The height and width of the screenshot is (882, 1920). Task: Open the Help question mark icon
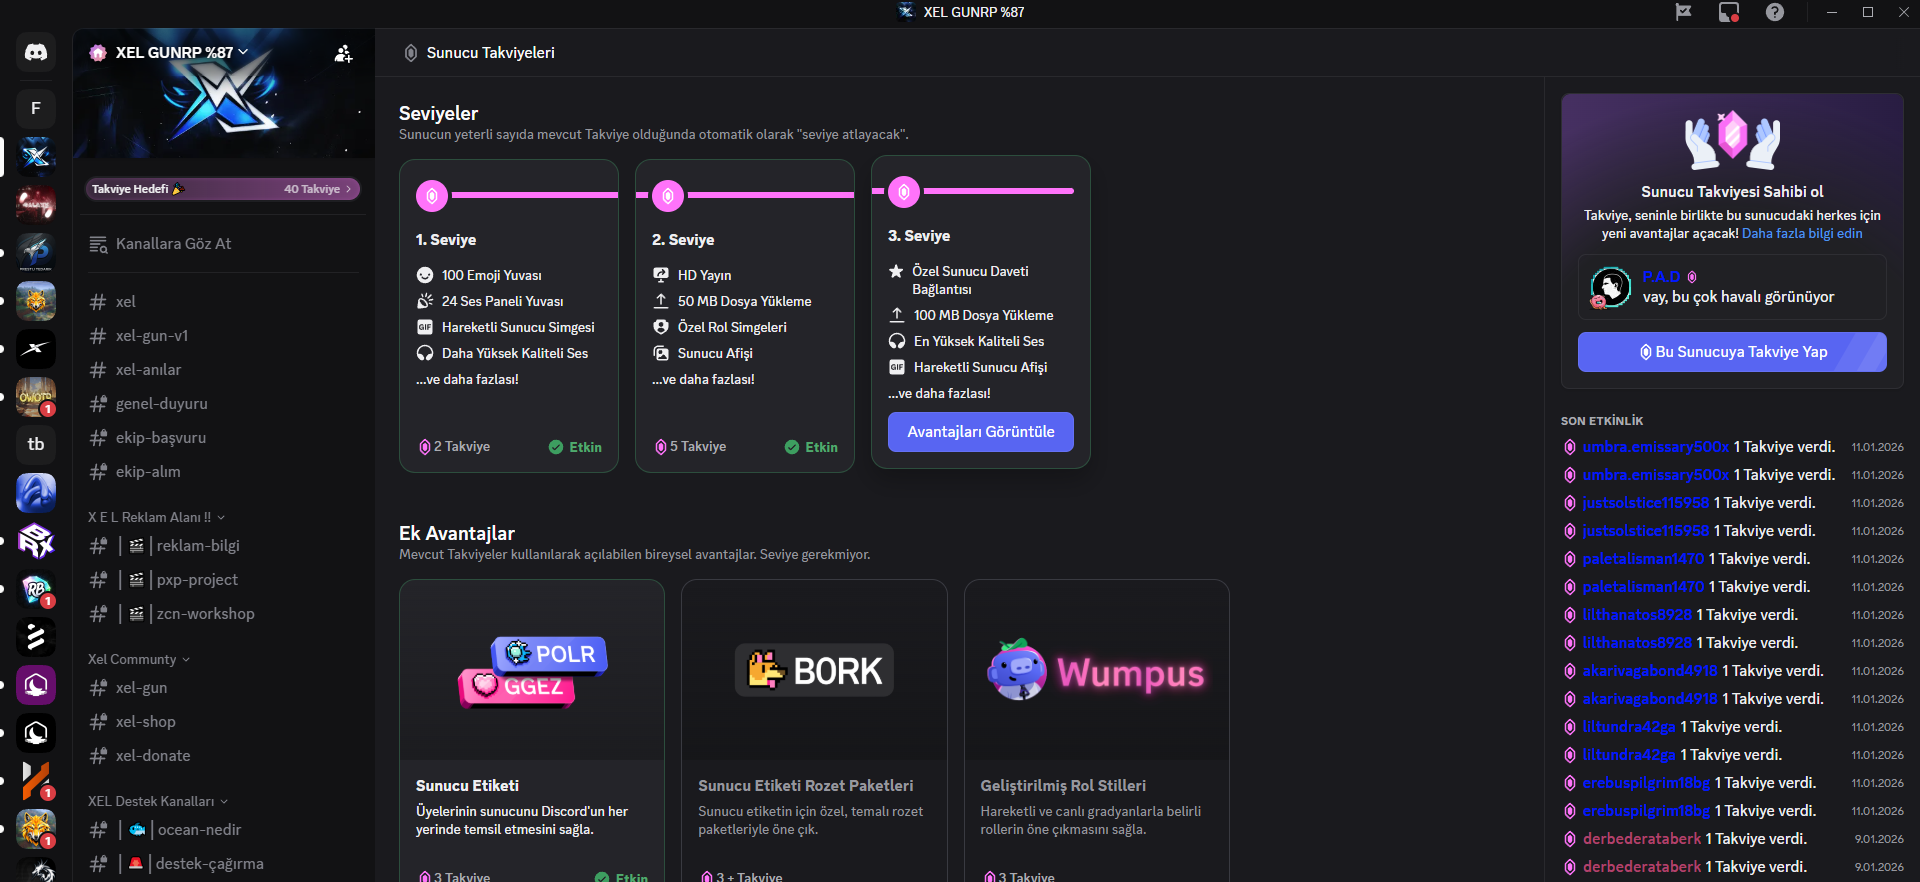(1775, 12)
